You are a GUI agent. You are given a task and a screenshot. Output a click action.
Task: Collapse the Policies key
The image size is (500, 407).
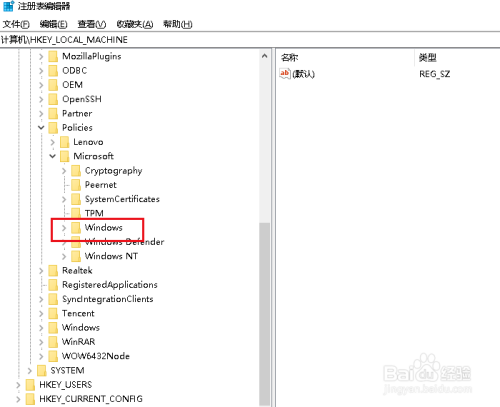pos(41,128)
